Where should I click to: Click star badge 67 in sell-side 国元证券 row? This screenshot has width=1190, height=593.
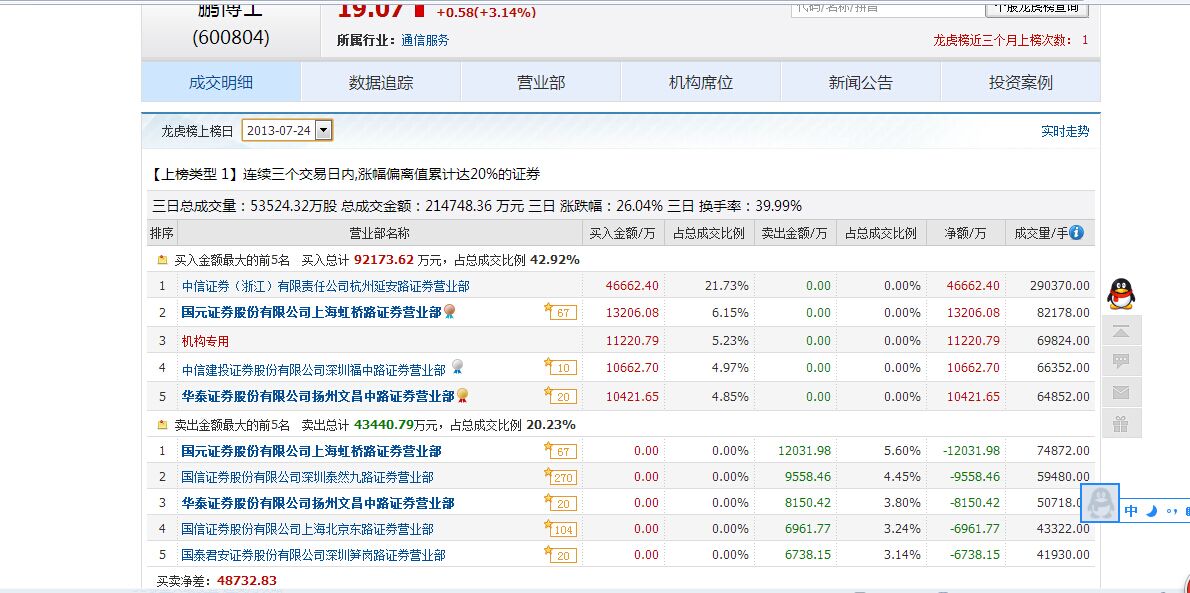[x=560, y=451]
